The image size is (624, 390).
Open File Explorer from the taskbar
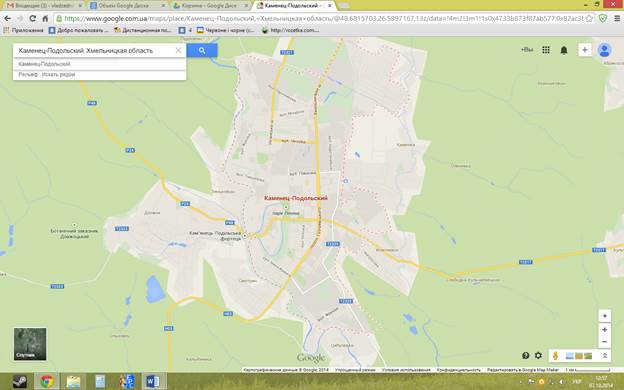click(73, 382)
